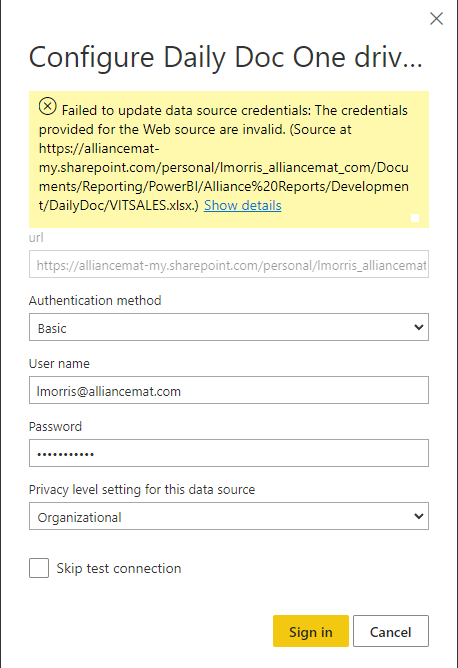Click the Cancel button
The width and height of the screenshot is (458, 668).
click(391, 631)
